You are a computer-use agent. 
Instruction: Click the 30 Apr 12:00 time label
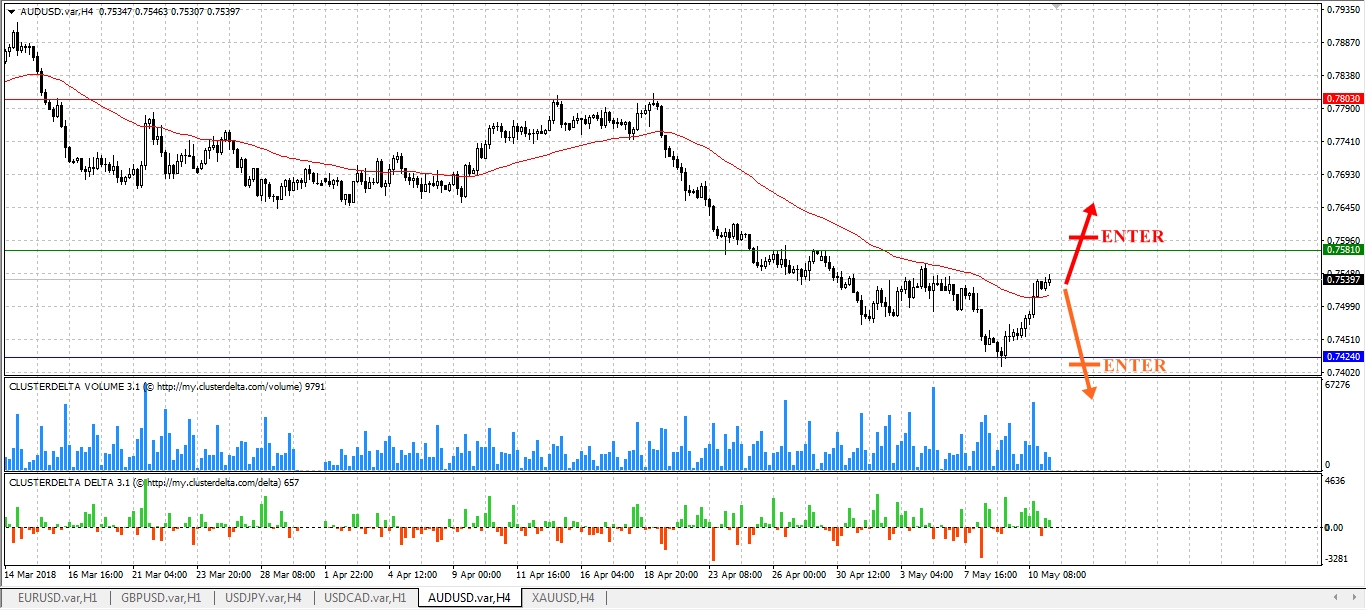(x=865, y=575)
